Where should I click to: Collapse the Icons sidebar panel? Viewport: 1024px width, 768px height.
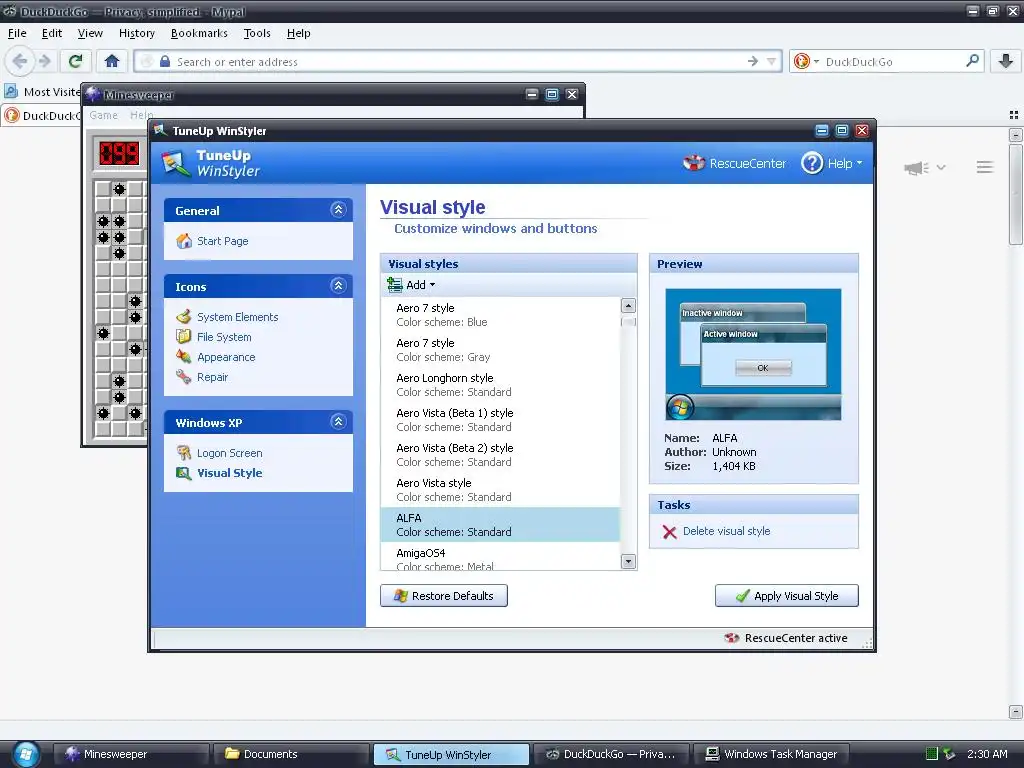click(338, 285)
